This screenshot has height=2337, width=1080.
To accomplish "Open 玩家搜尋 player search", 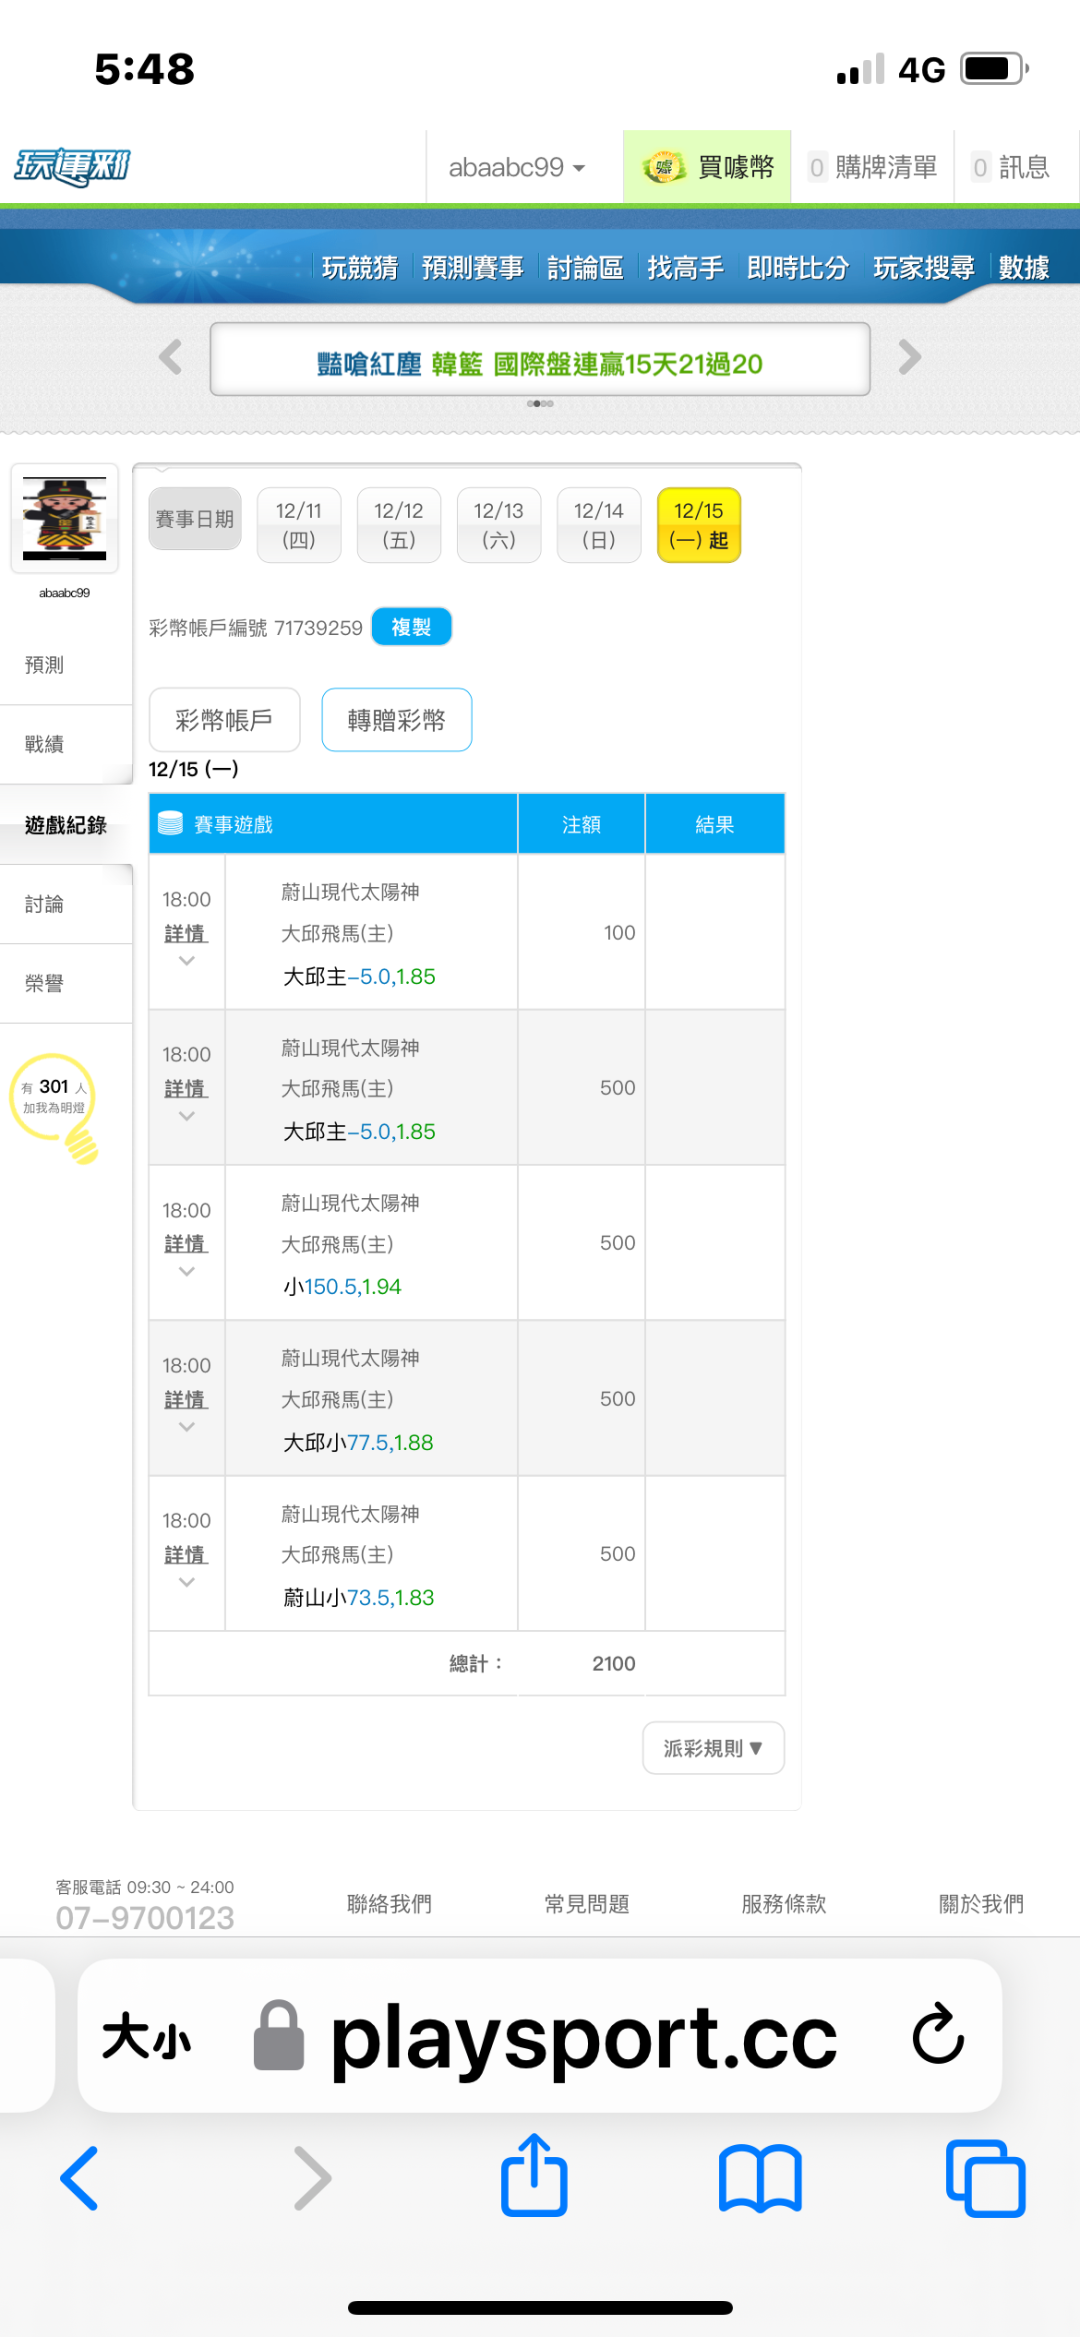I will tap(924, 268).
